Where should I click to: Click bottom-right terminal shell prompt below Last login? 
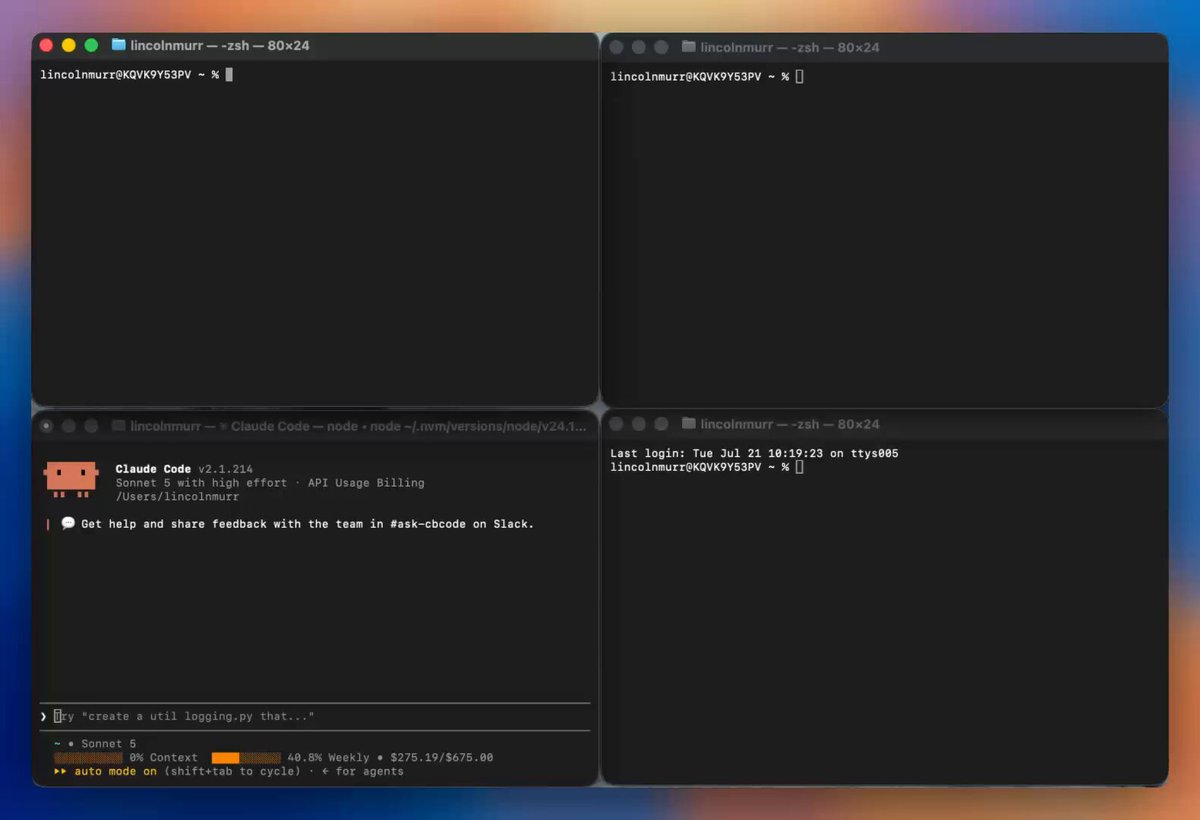click(x=706, y=468)
